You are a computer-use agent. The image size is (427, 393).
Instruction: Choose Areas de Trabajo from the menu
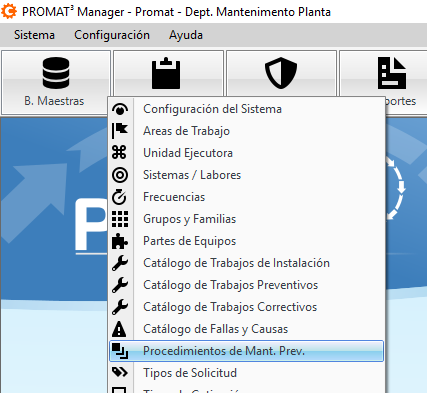click(247, 131)
